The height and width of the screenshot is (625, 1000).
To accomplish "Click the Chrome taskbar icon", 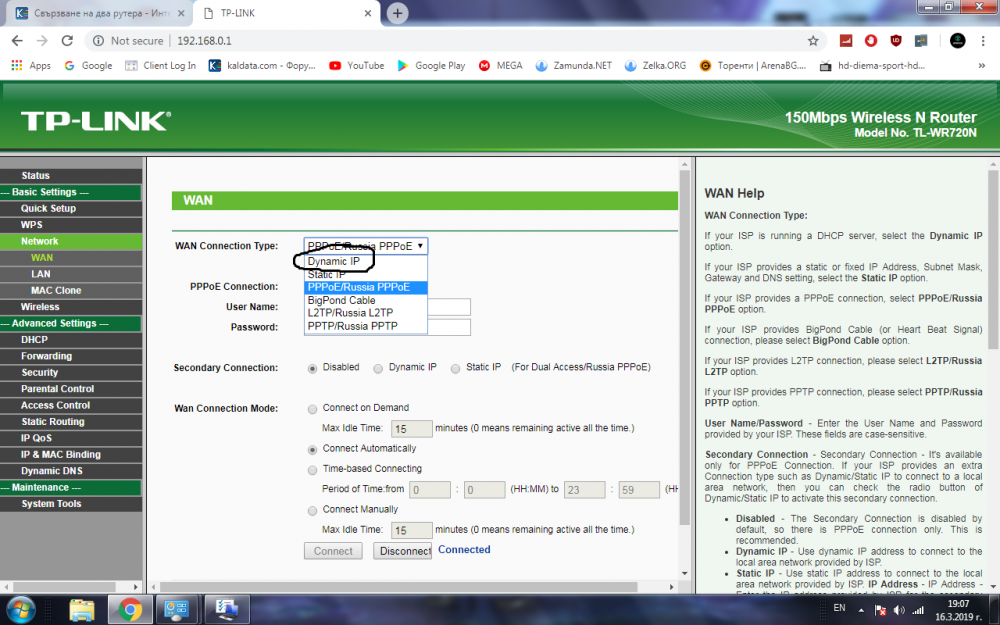I will point(130,610).
